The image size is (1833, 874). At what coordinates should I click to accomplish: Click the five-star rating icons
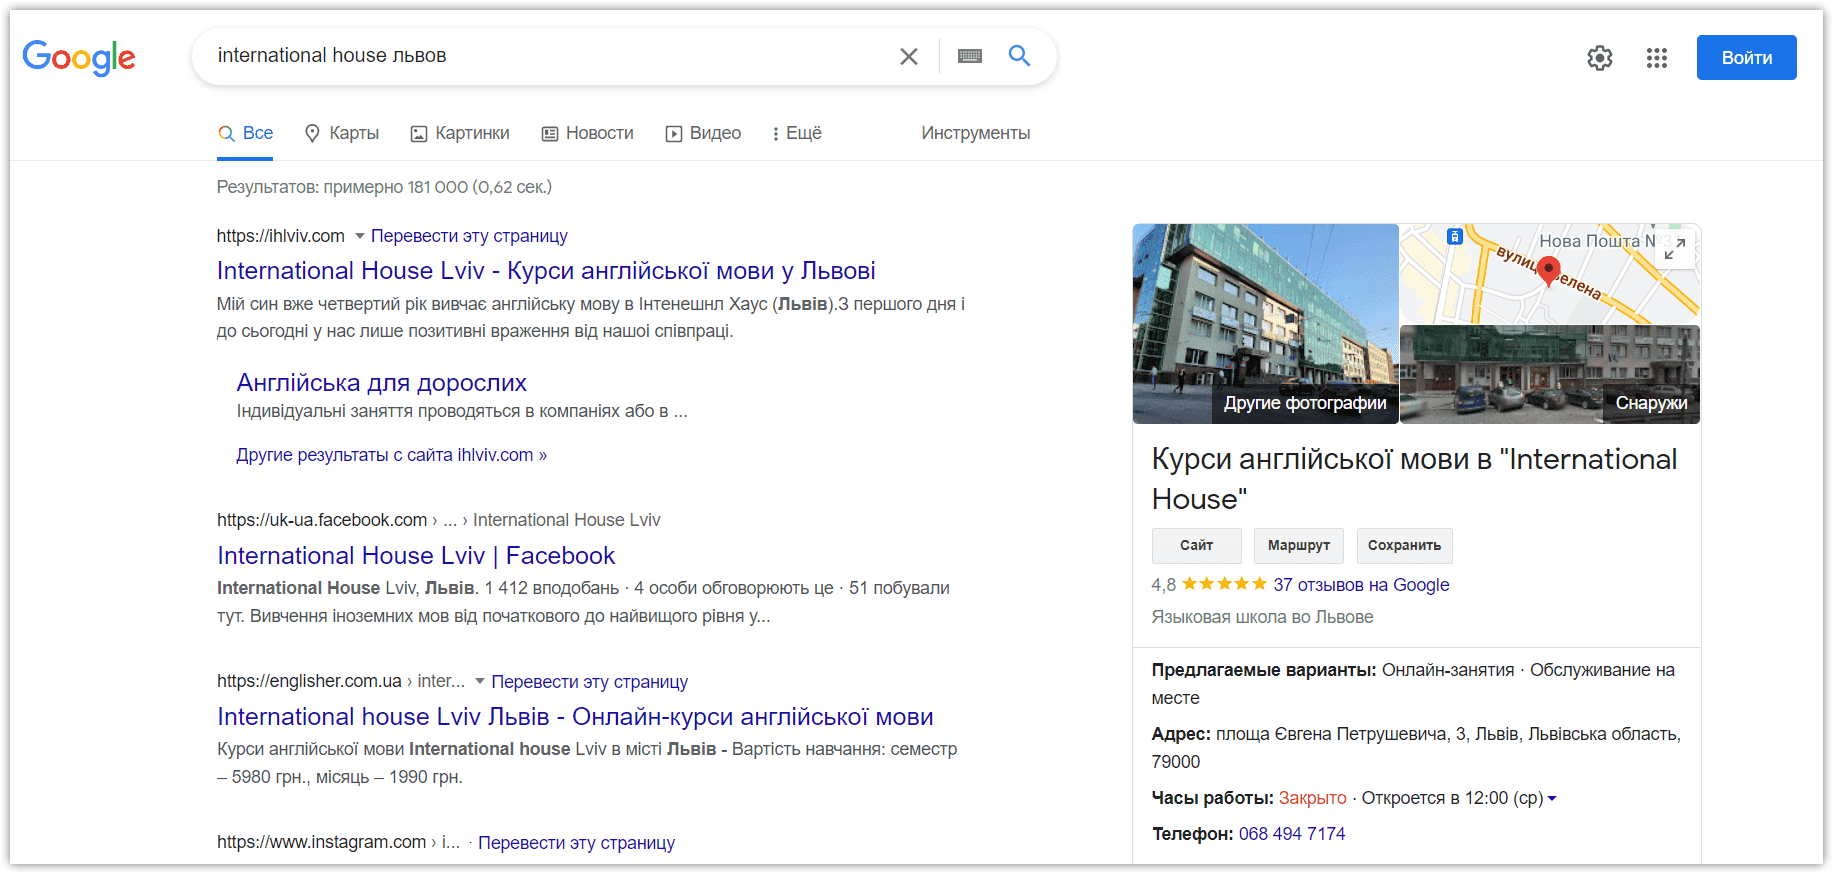[1224, 584]
